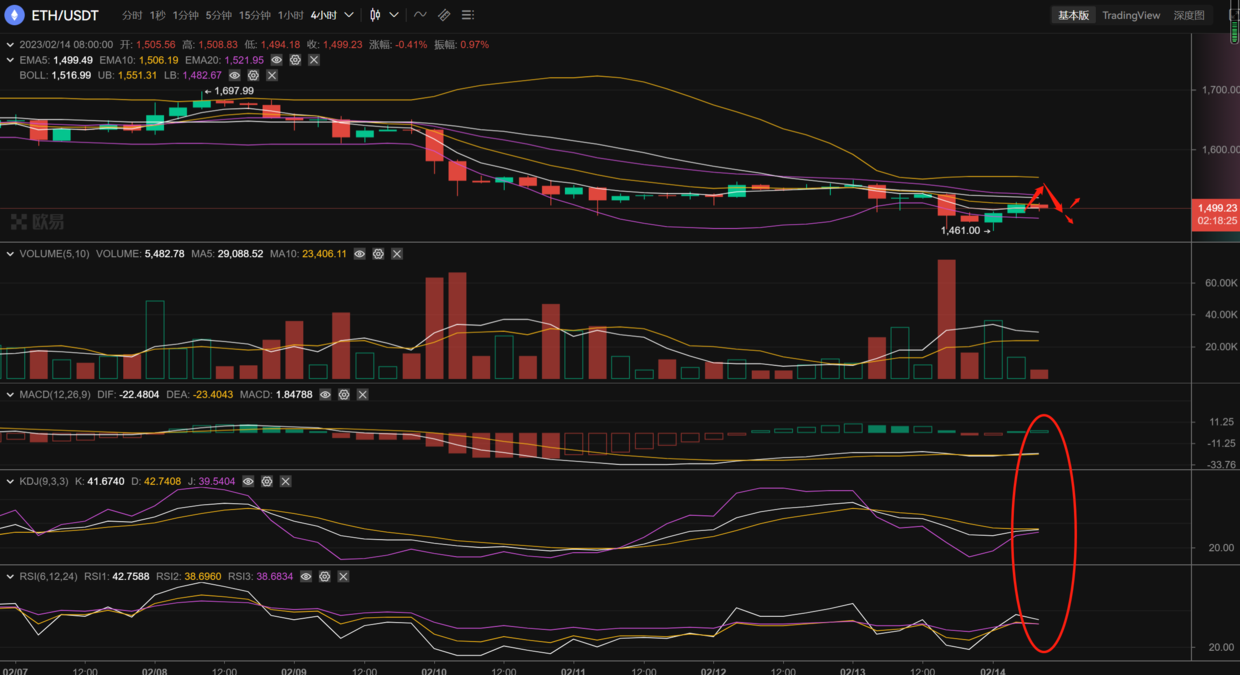Collapse the MACD(12,26,9) panel
This screenshot has width=1240, height=675.
pos(10,395)
